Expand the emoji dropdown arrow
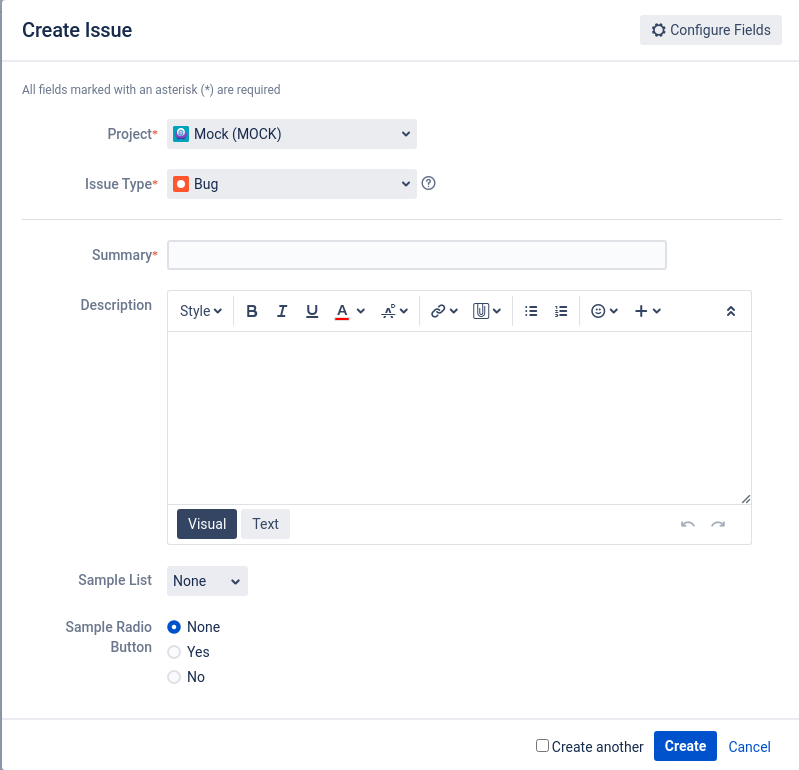Image resolution: width=799 pixels, height=770 pixels. (614, 311)
